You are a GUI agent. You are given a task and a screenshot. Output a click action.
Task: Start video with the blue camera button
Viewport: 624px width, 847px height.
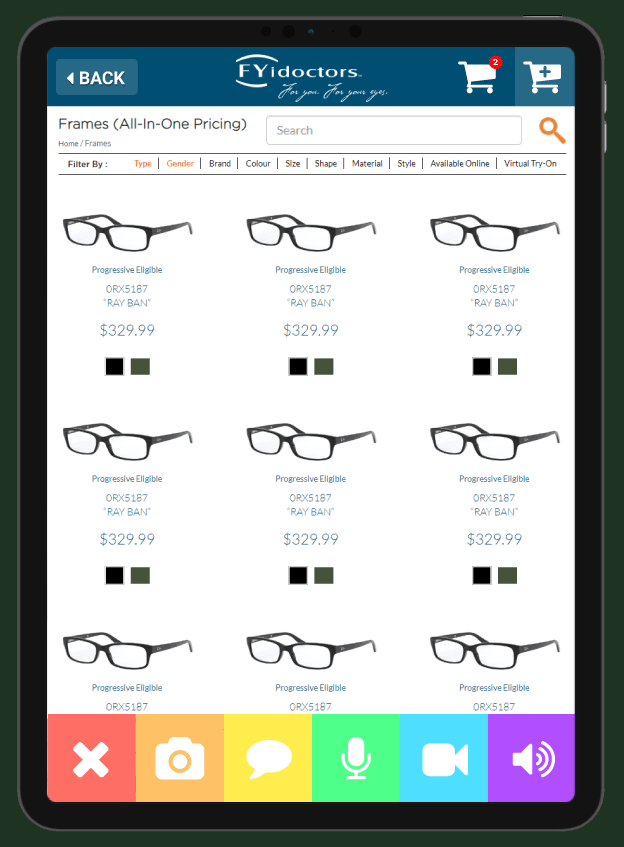(x=444, y=758)
